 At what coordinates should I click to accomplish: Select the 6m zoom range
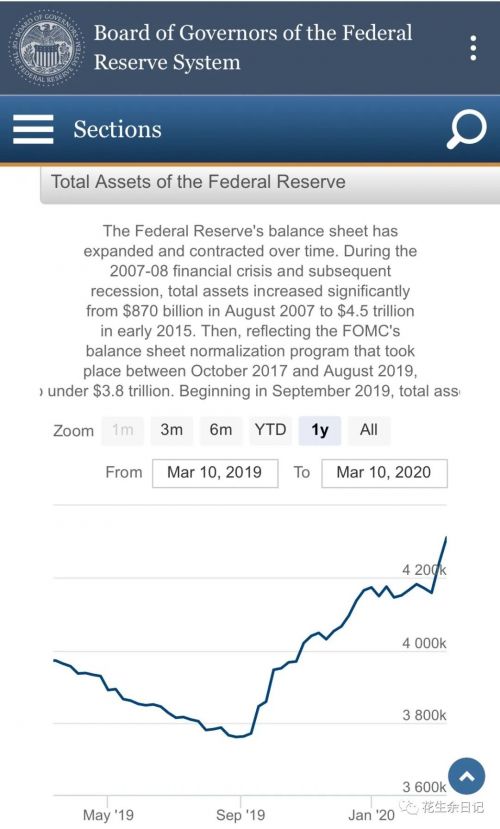point(221,430)
